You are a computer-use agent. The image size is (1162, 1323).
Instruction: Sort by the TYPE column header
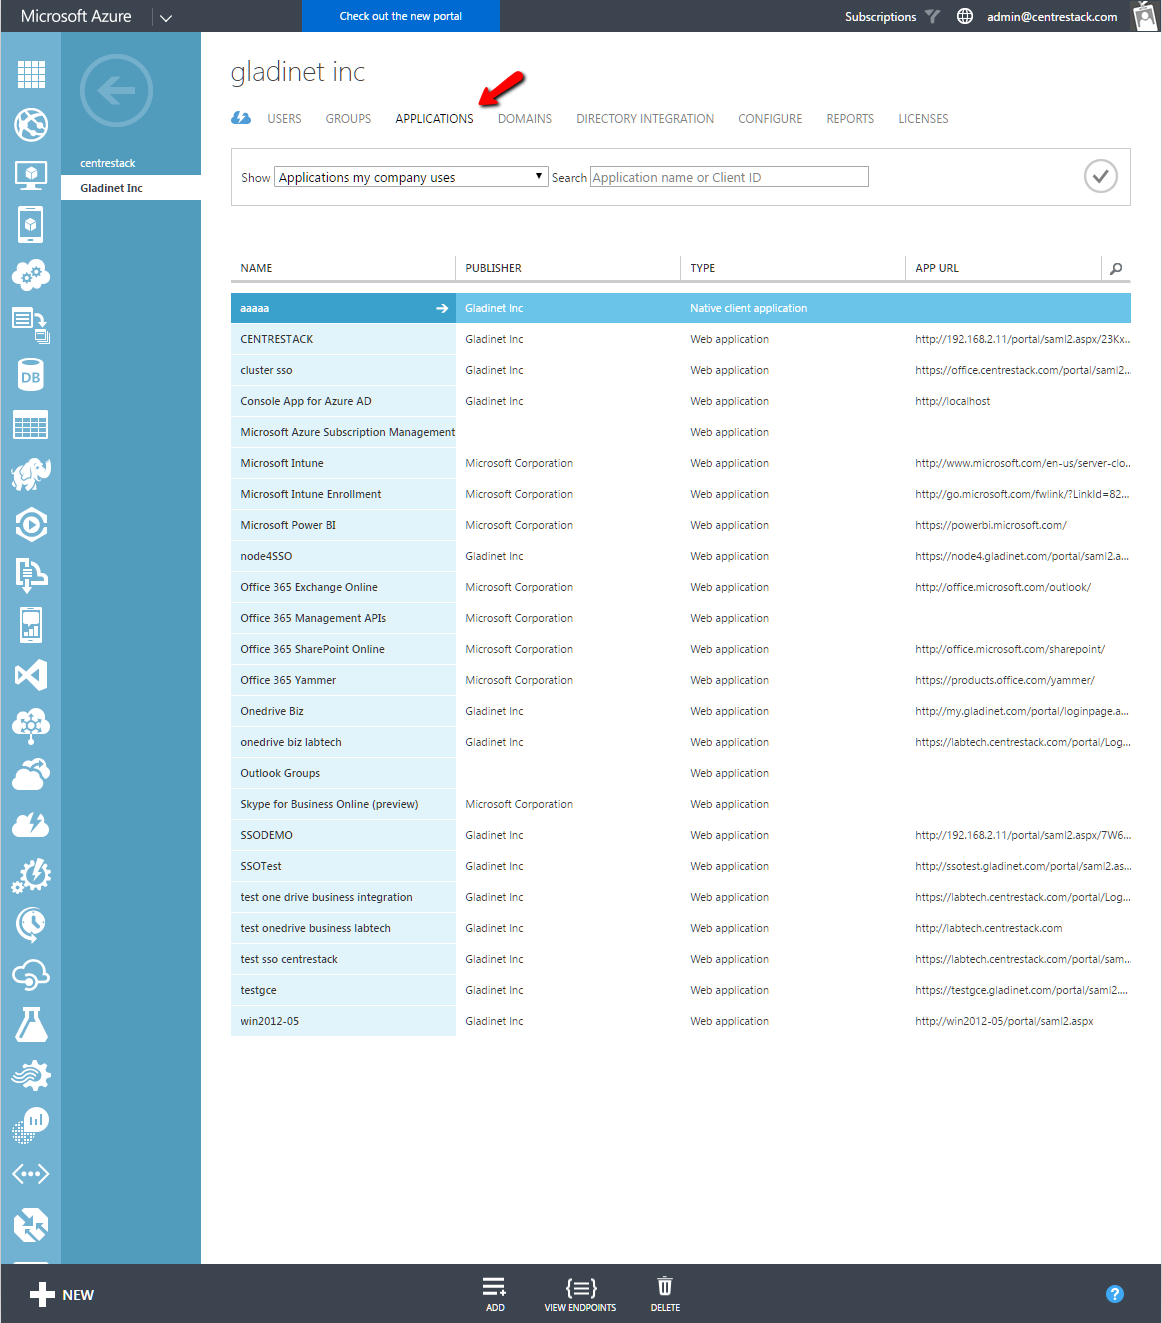(x=702, y=268)
